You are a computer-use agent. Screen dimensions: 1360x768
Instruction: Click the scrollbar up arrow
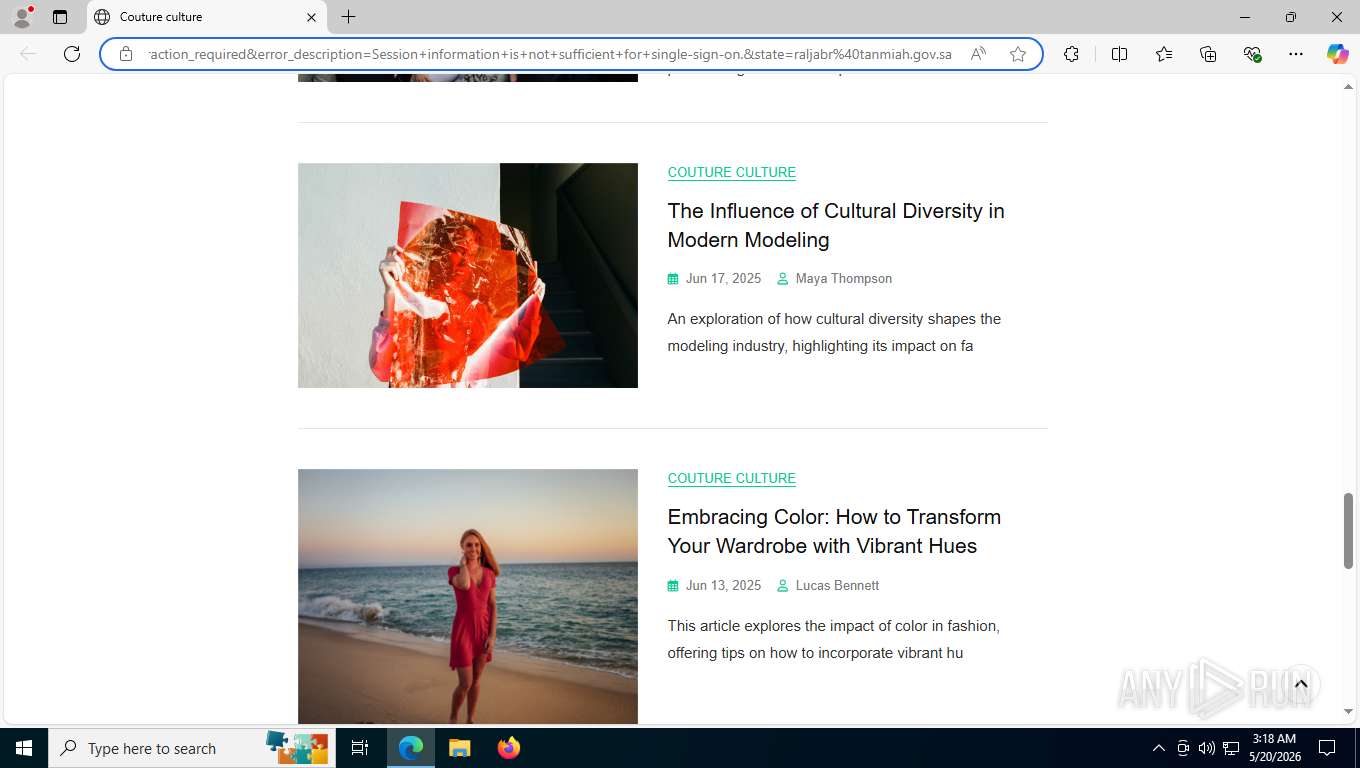click(1348, 87)
